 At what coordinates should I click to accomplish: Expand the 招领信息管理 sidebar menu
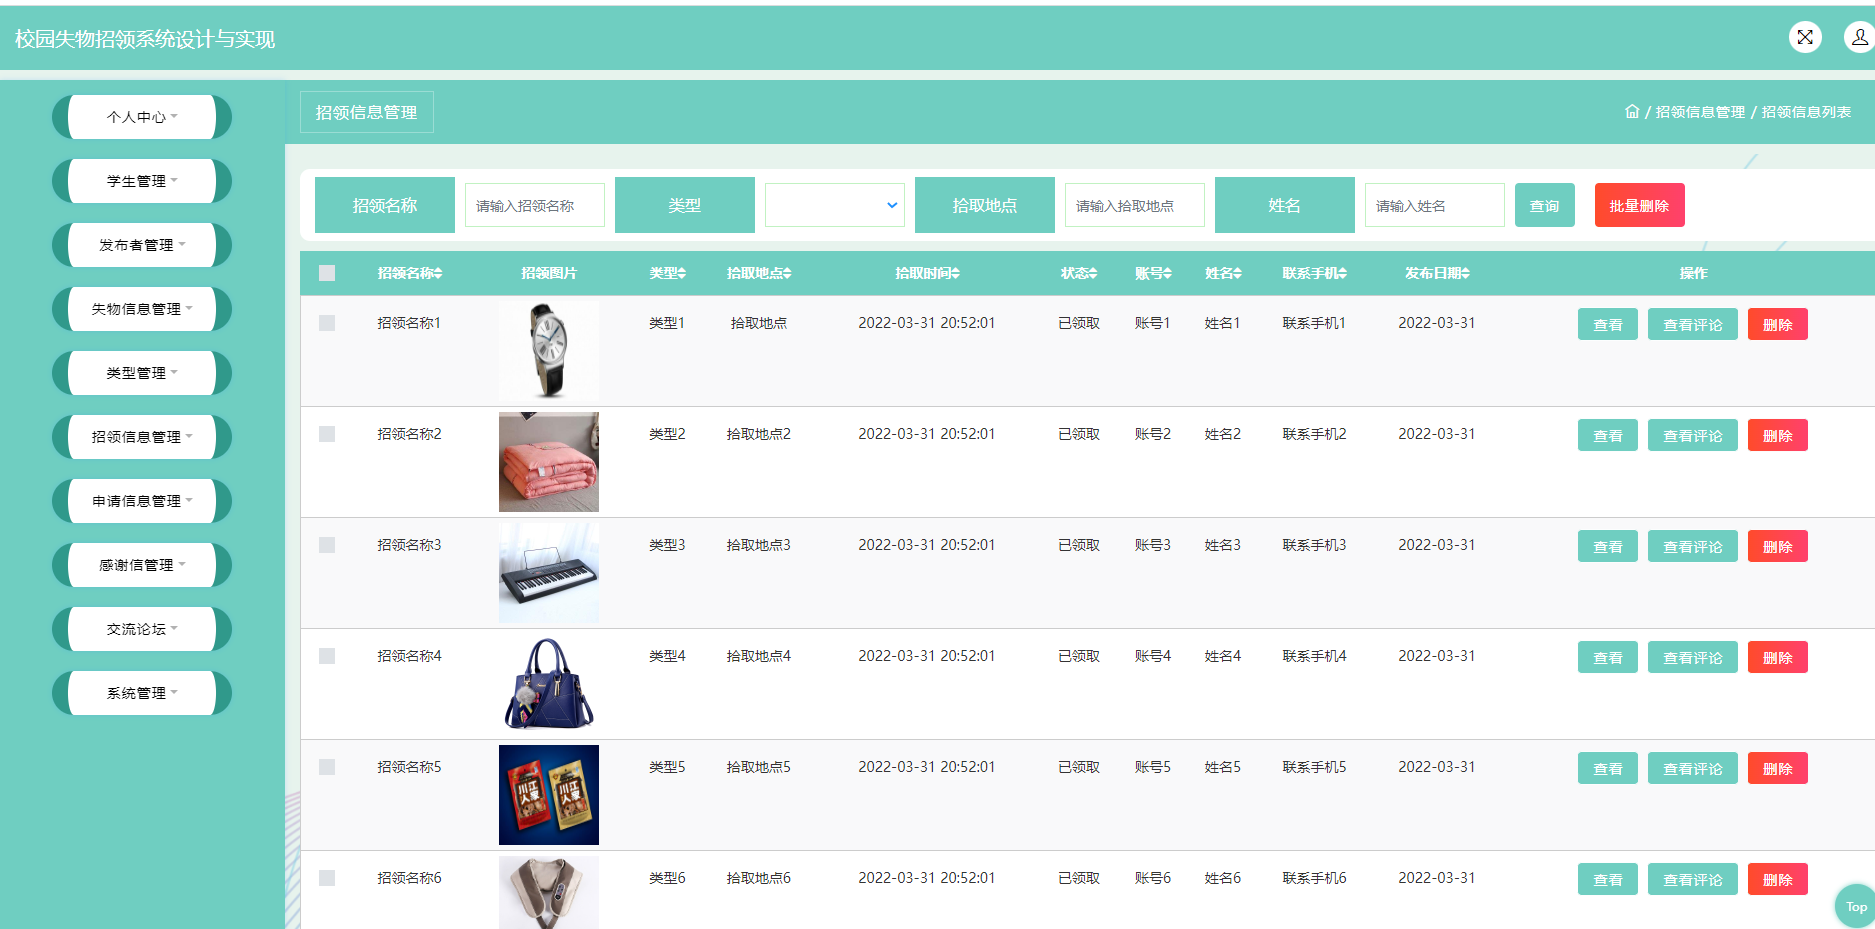142,437
